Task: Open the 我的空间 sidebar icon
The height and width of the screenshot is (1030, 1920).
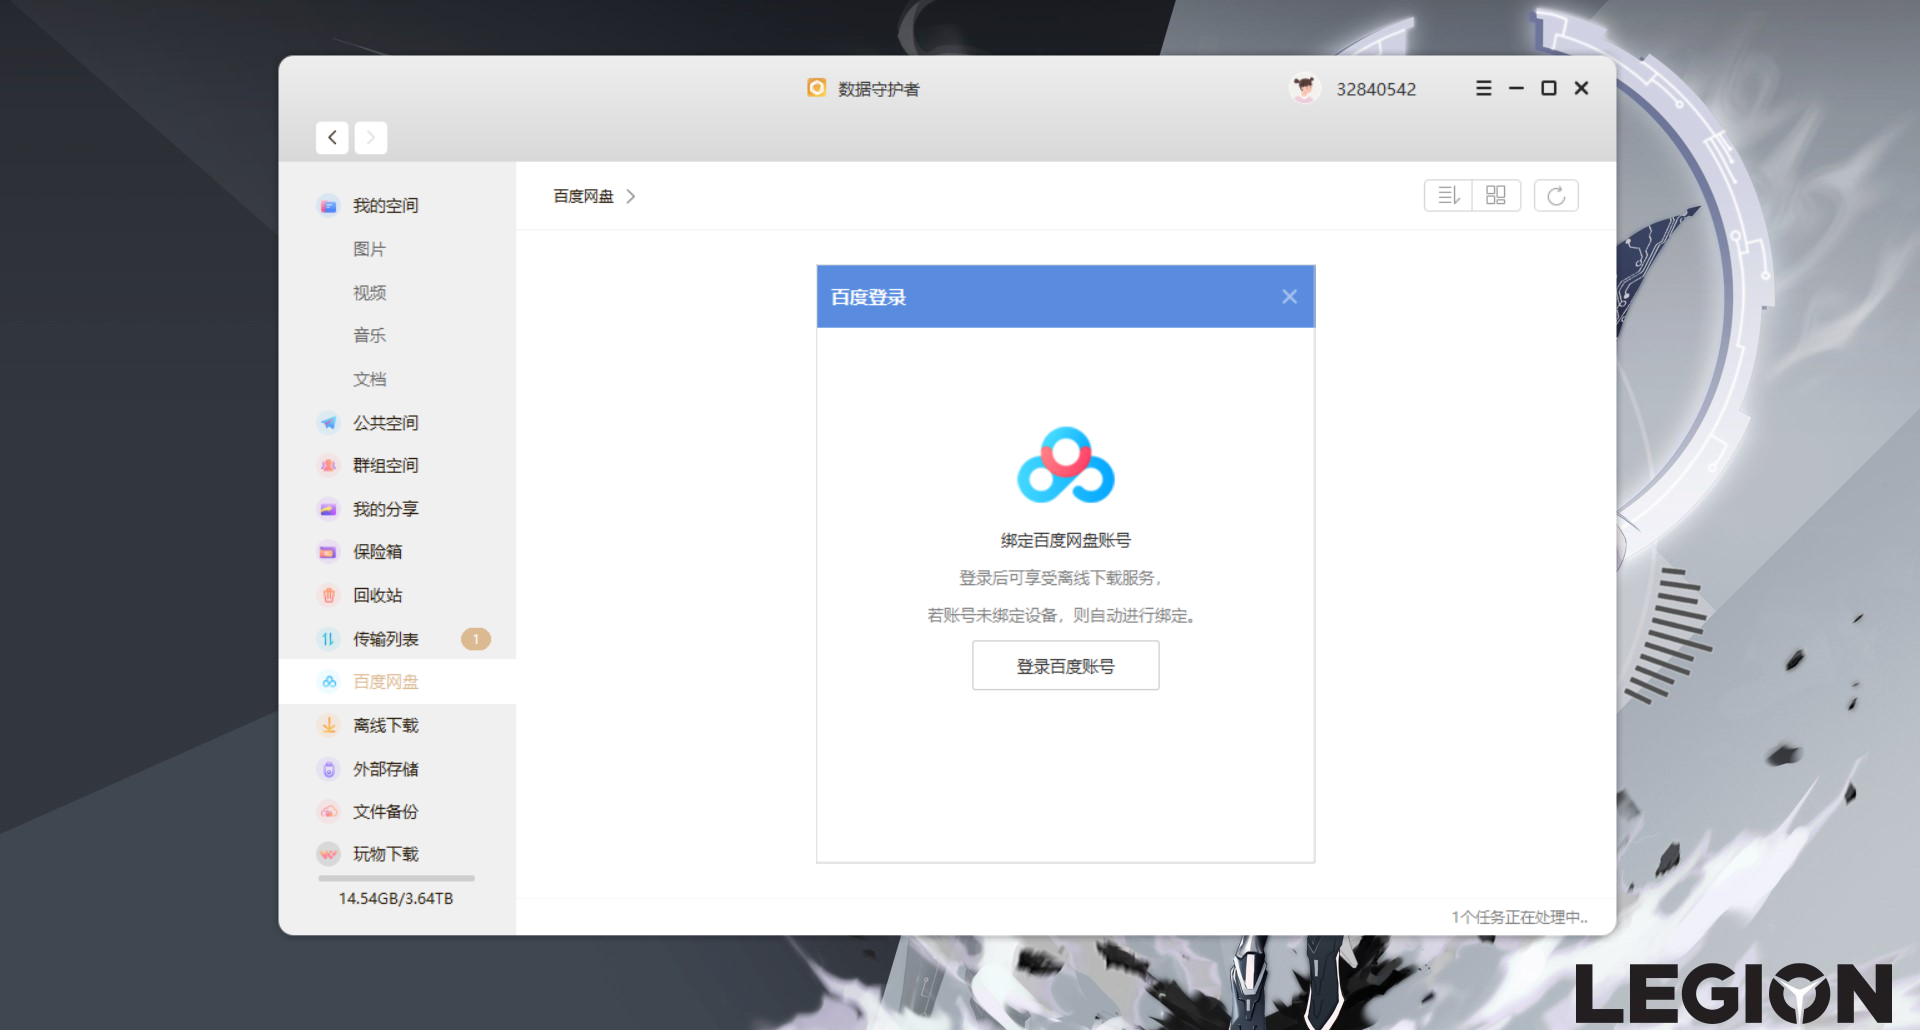Action: (328, 206)
